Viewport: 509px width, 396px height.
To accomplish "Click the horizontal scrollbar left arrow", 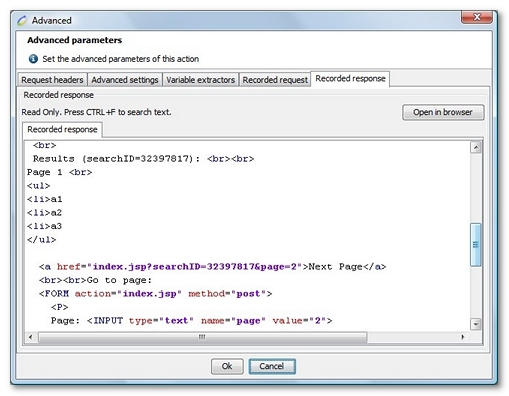I will click(x=31, y=337).
